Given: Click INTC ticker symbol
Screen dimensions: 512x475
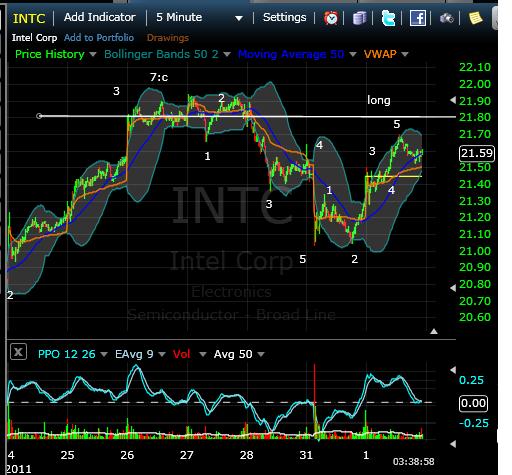Looking at the screenshot, I should tap(29, 18).
